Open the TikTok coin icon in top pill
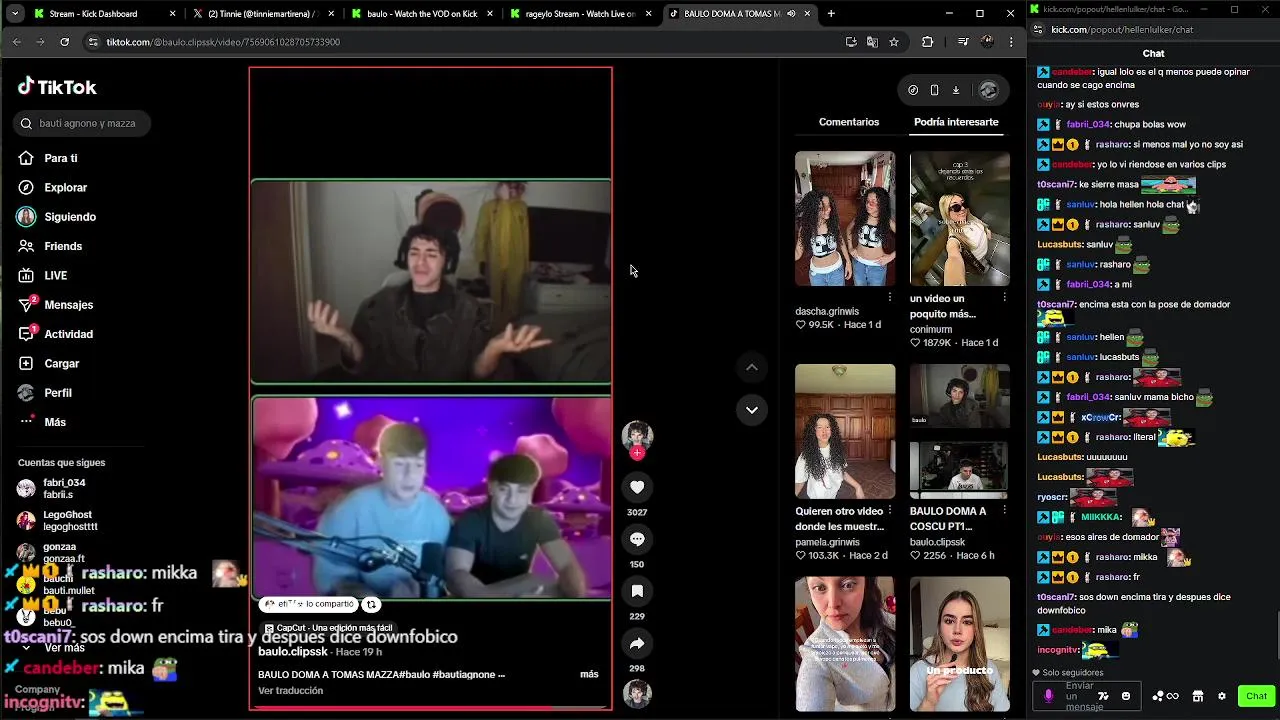The image size is (1280, 720). click(913, 90)
